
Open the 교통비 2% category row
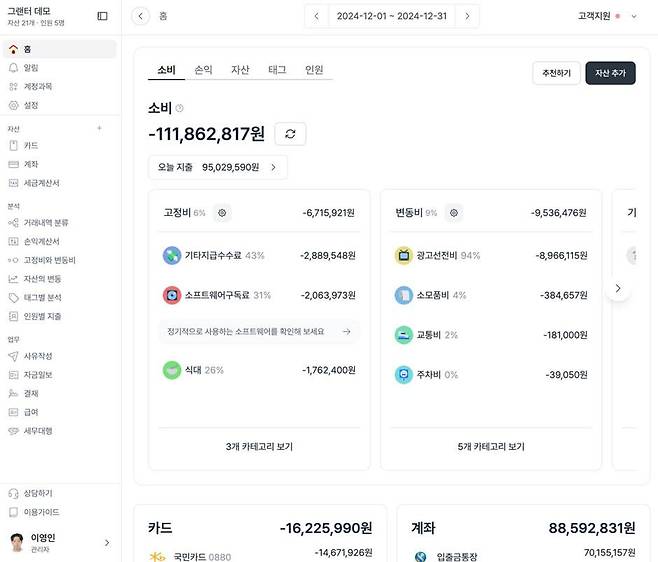tap(491, 335)
